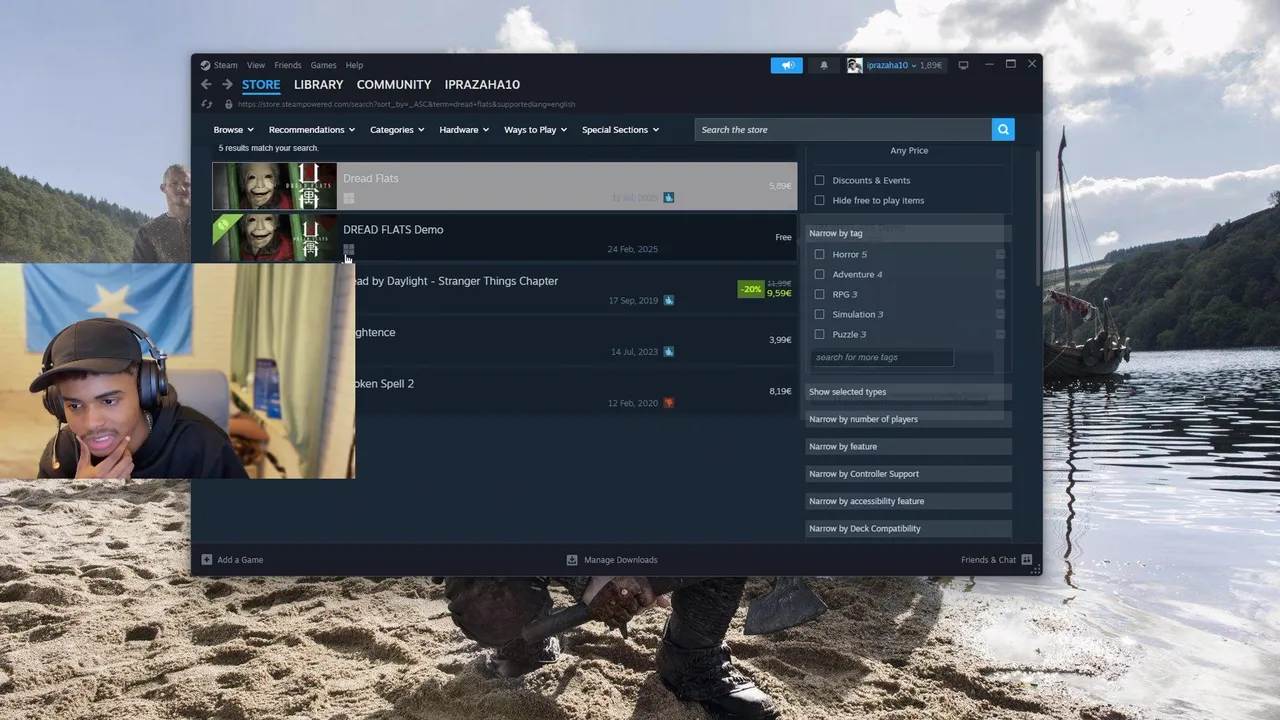
Task: Check the RPG tag filter
Action: click(819, 294)
